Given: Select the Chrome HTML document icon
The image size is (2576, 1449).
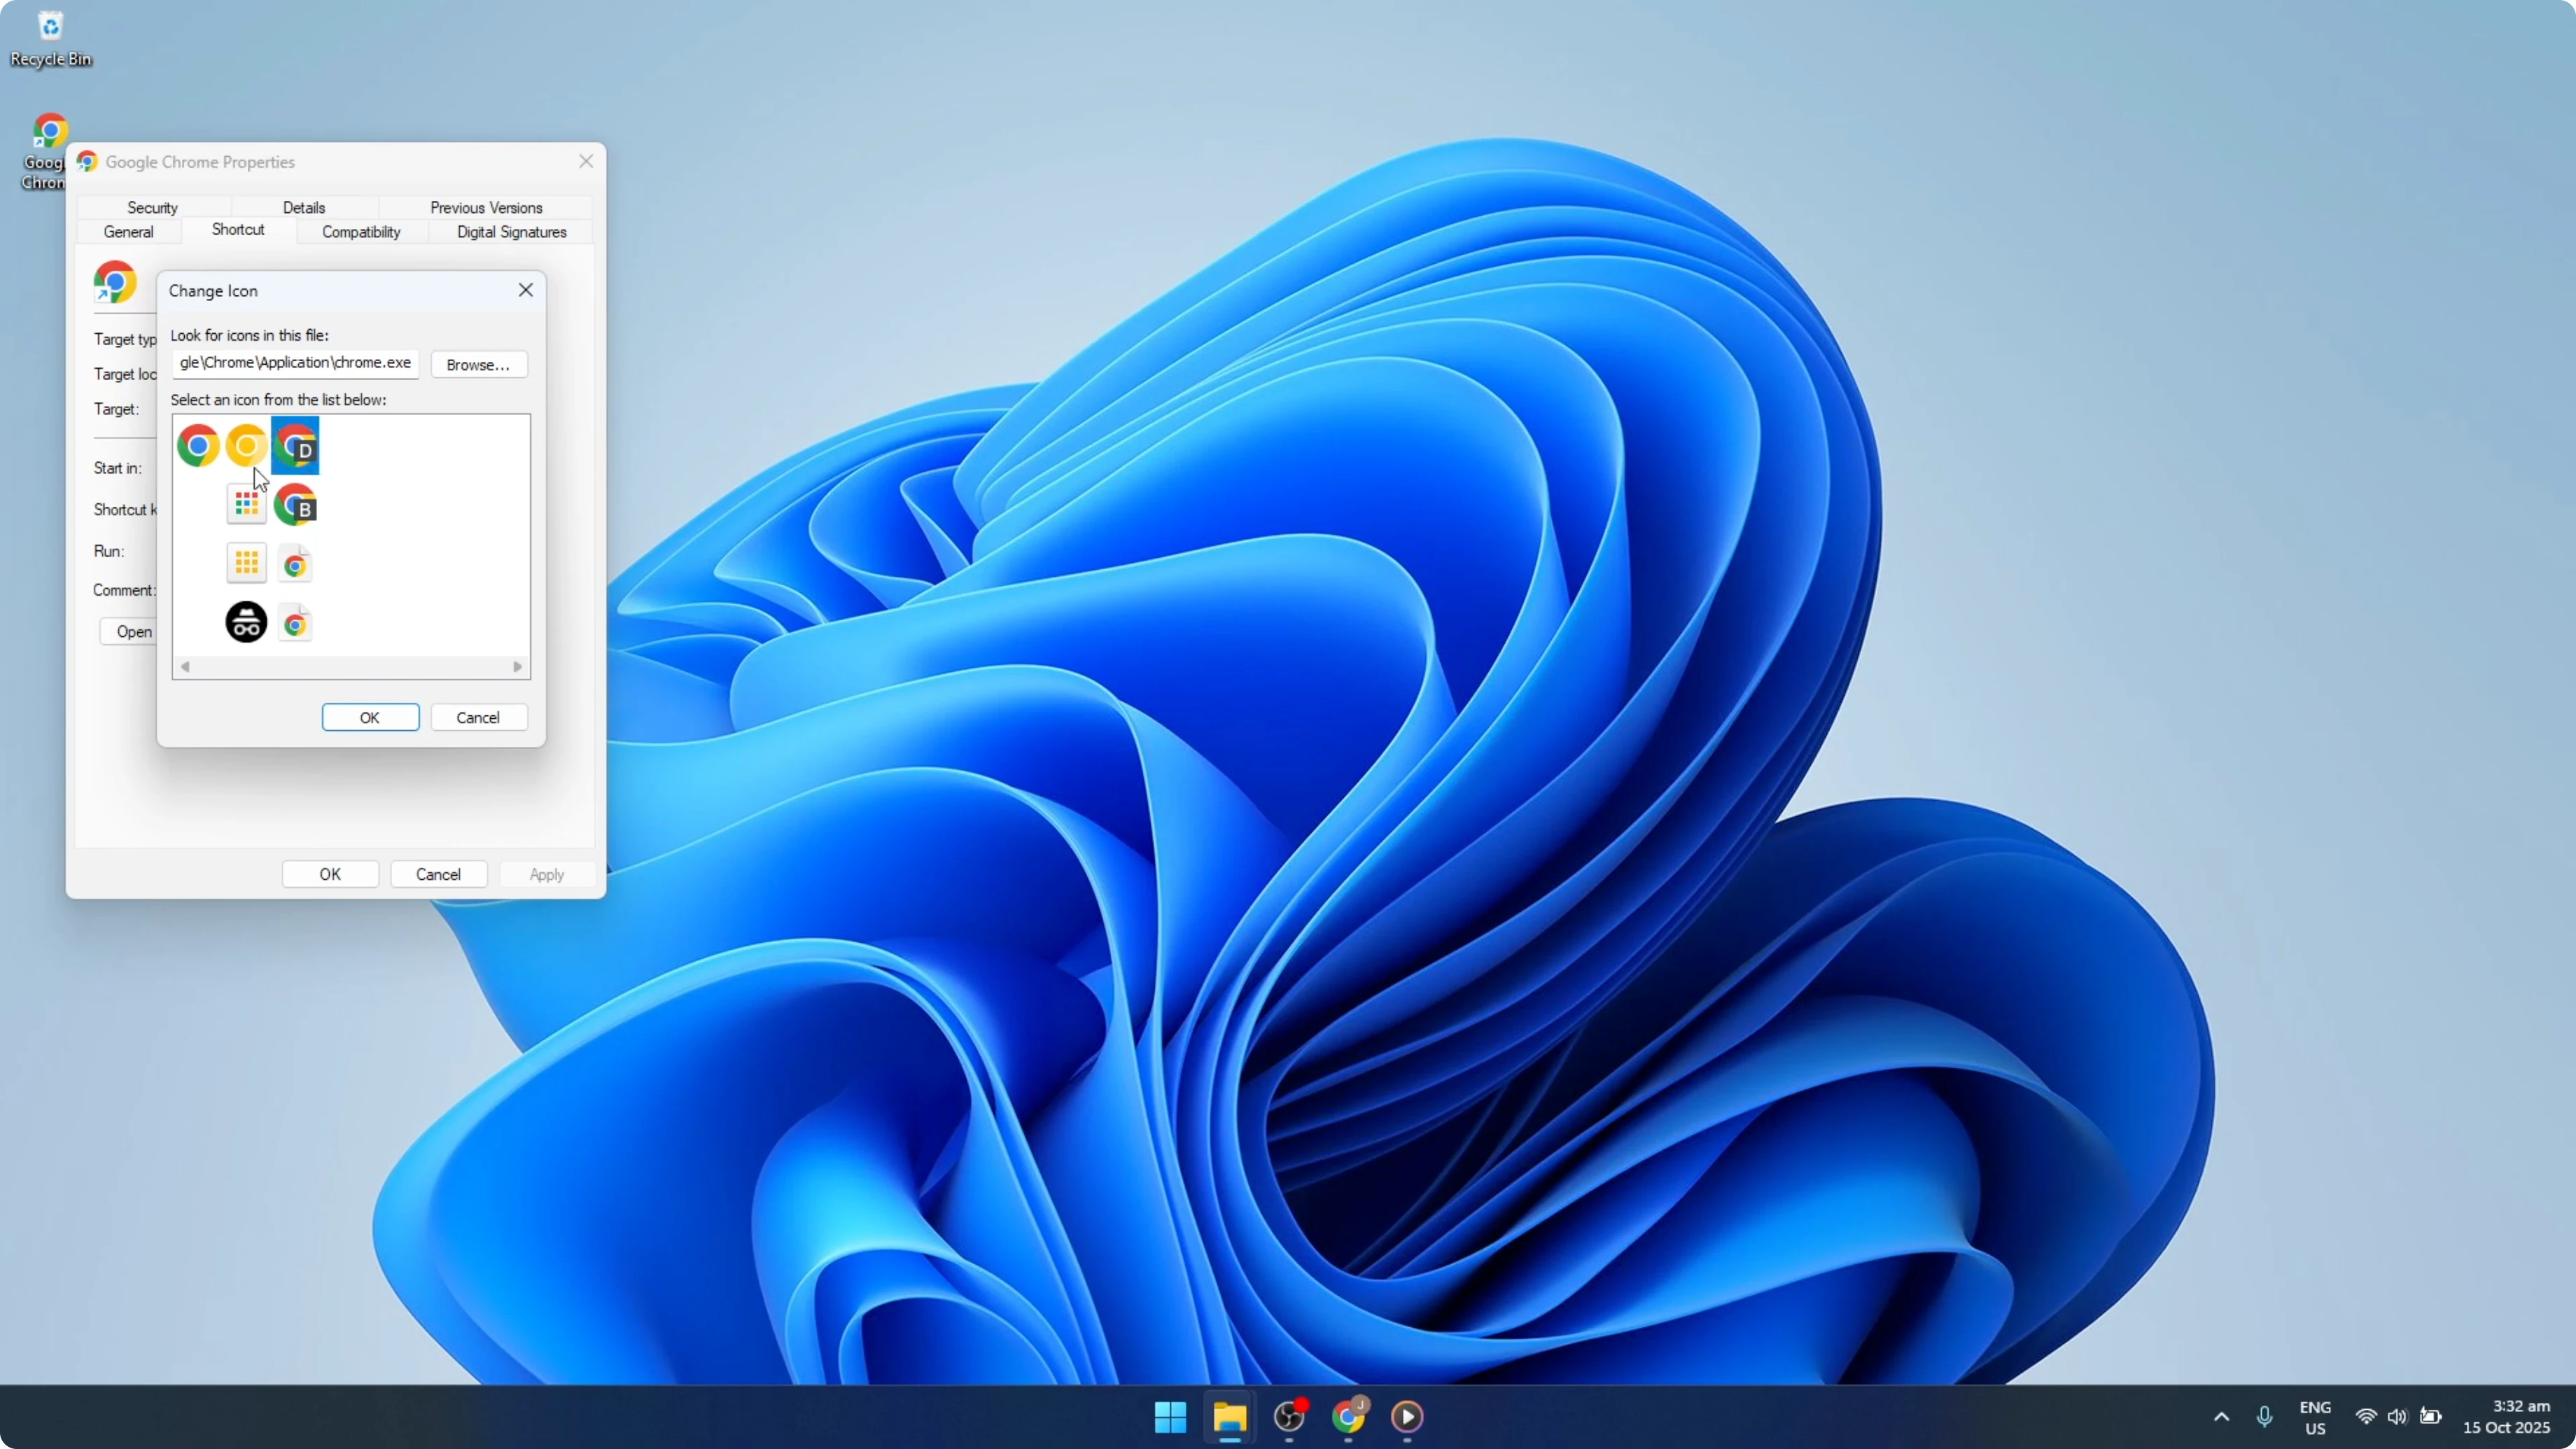Looking at the screenshot, I should pos(295,562).
